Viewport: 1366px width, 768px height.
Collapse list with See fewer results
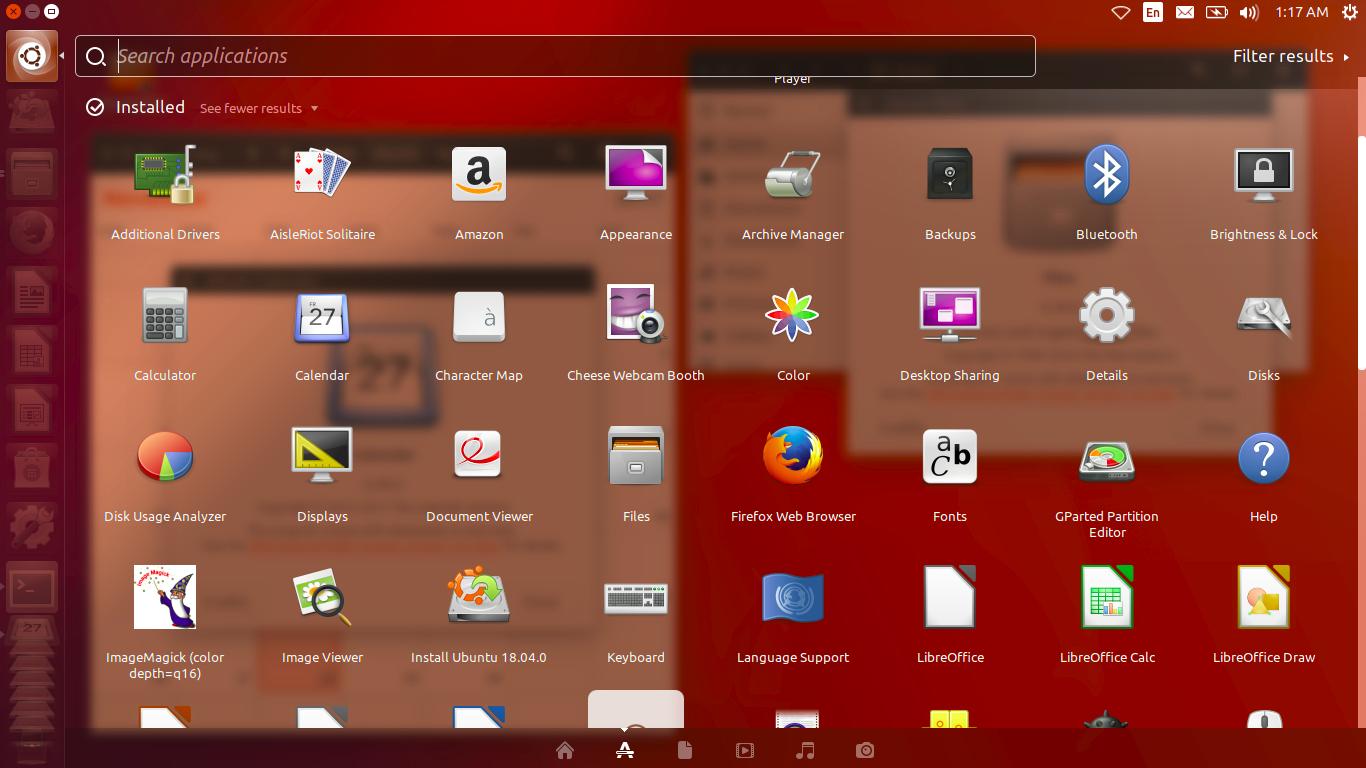259,108
